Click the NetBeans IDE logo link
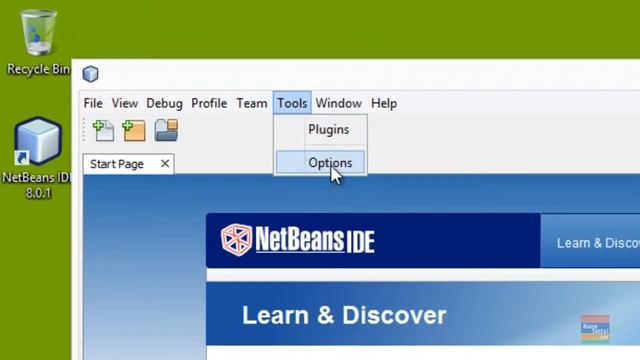The image size is (640, 360). pyautogui.click(x=298, y=240)
